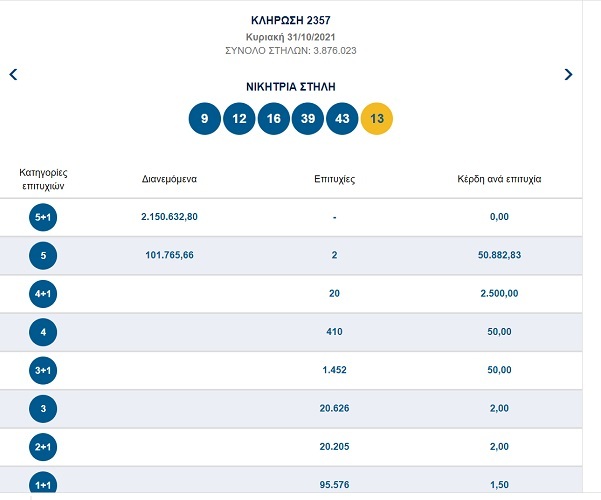Click winning number ball 16

(273, 119)
